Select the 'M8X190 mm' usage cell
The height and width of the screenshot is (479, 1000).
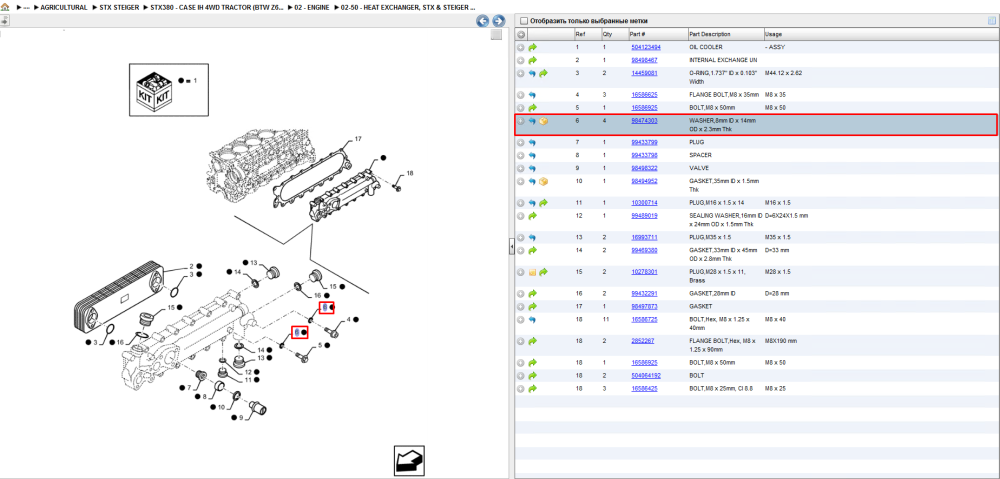click(781, 341)
